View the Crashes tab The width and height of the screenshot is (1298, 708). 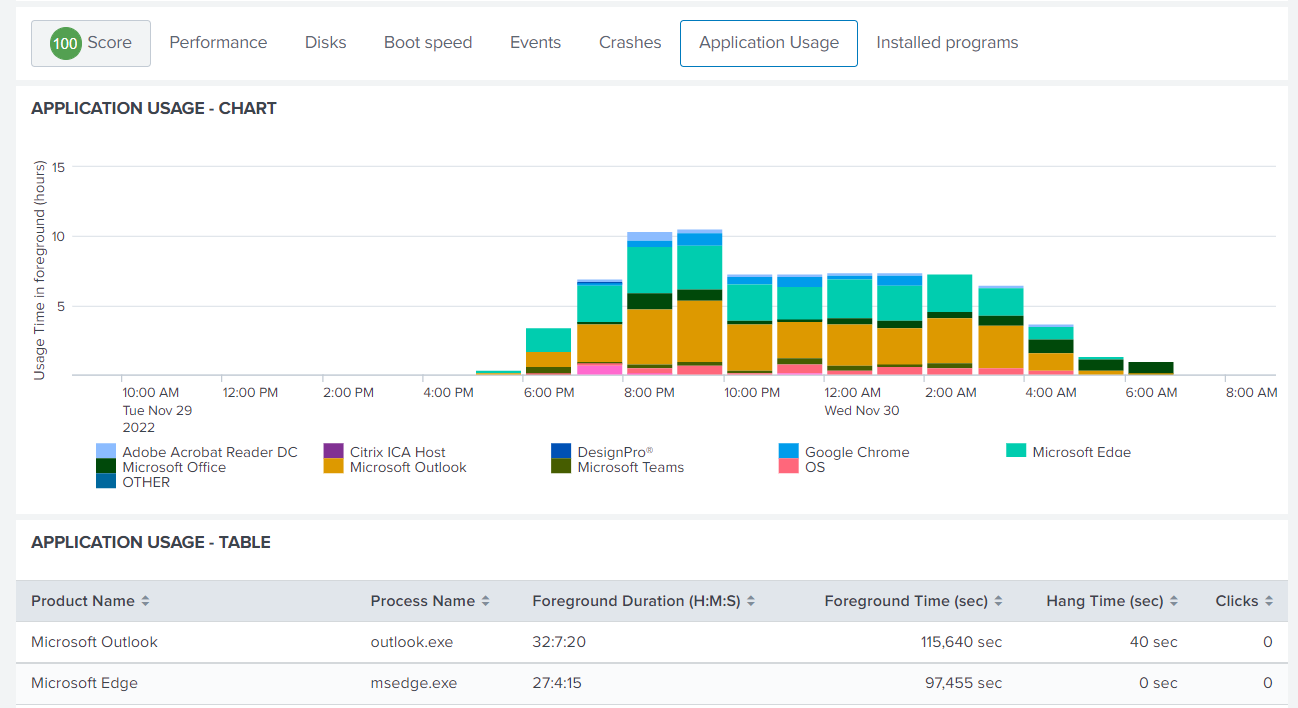click(x=630, y=43)
